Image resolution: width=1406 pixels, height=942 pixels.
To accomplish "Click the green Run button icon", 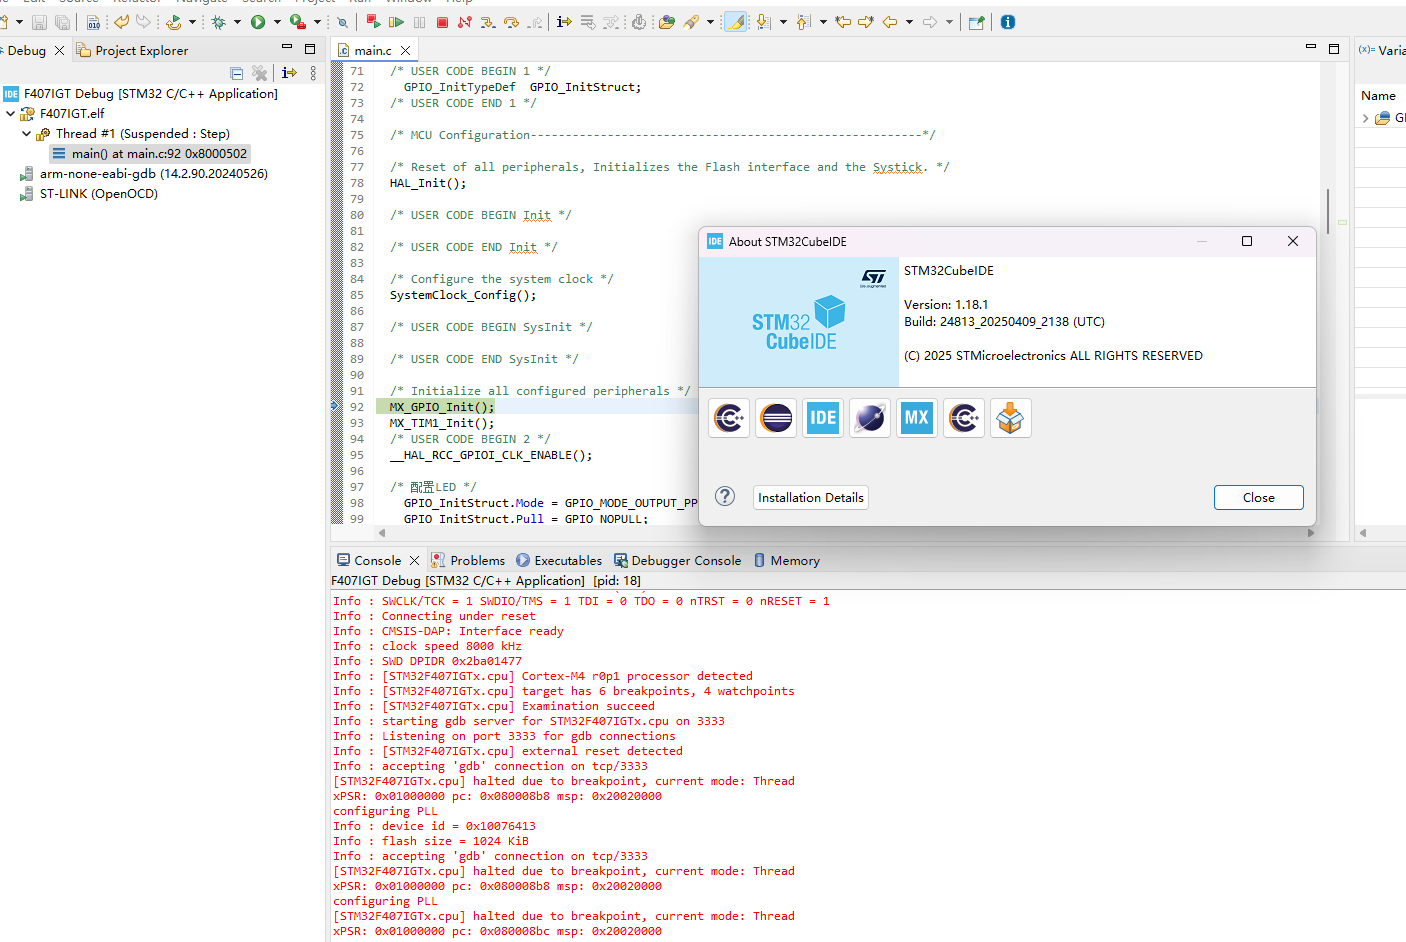I will point(258,22).
